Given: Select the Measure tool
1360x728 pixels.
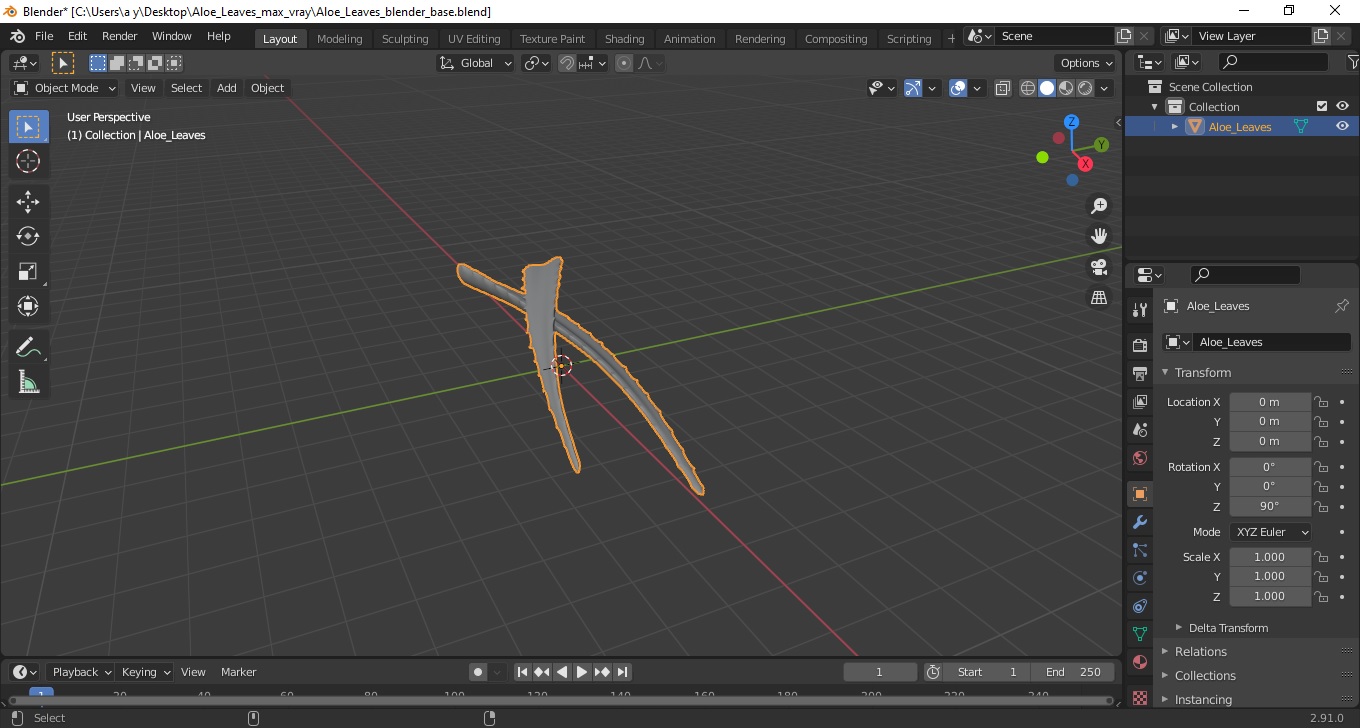Looking at the screenshot, I should click(x=28, y=382).
